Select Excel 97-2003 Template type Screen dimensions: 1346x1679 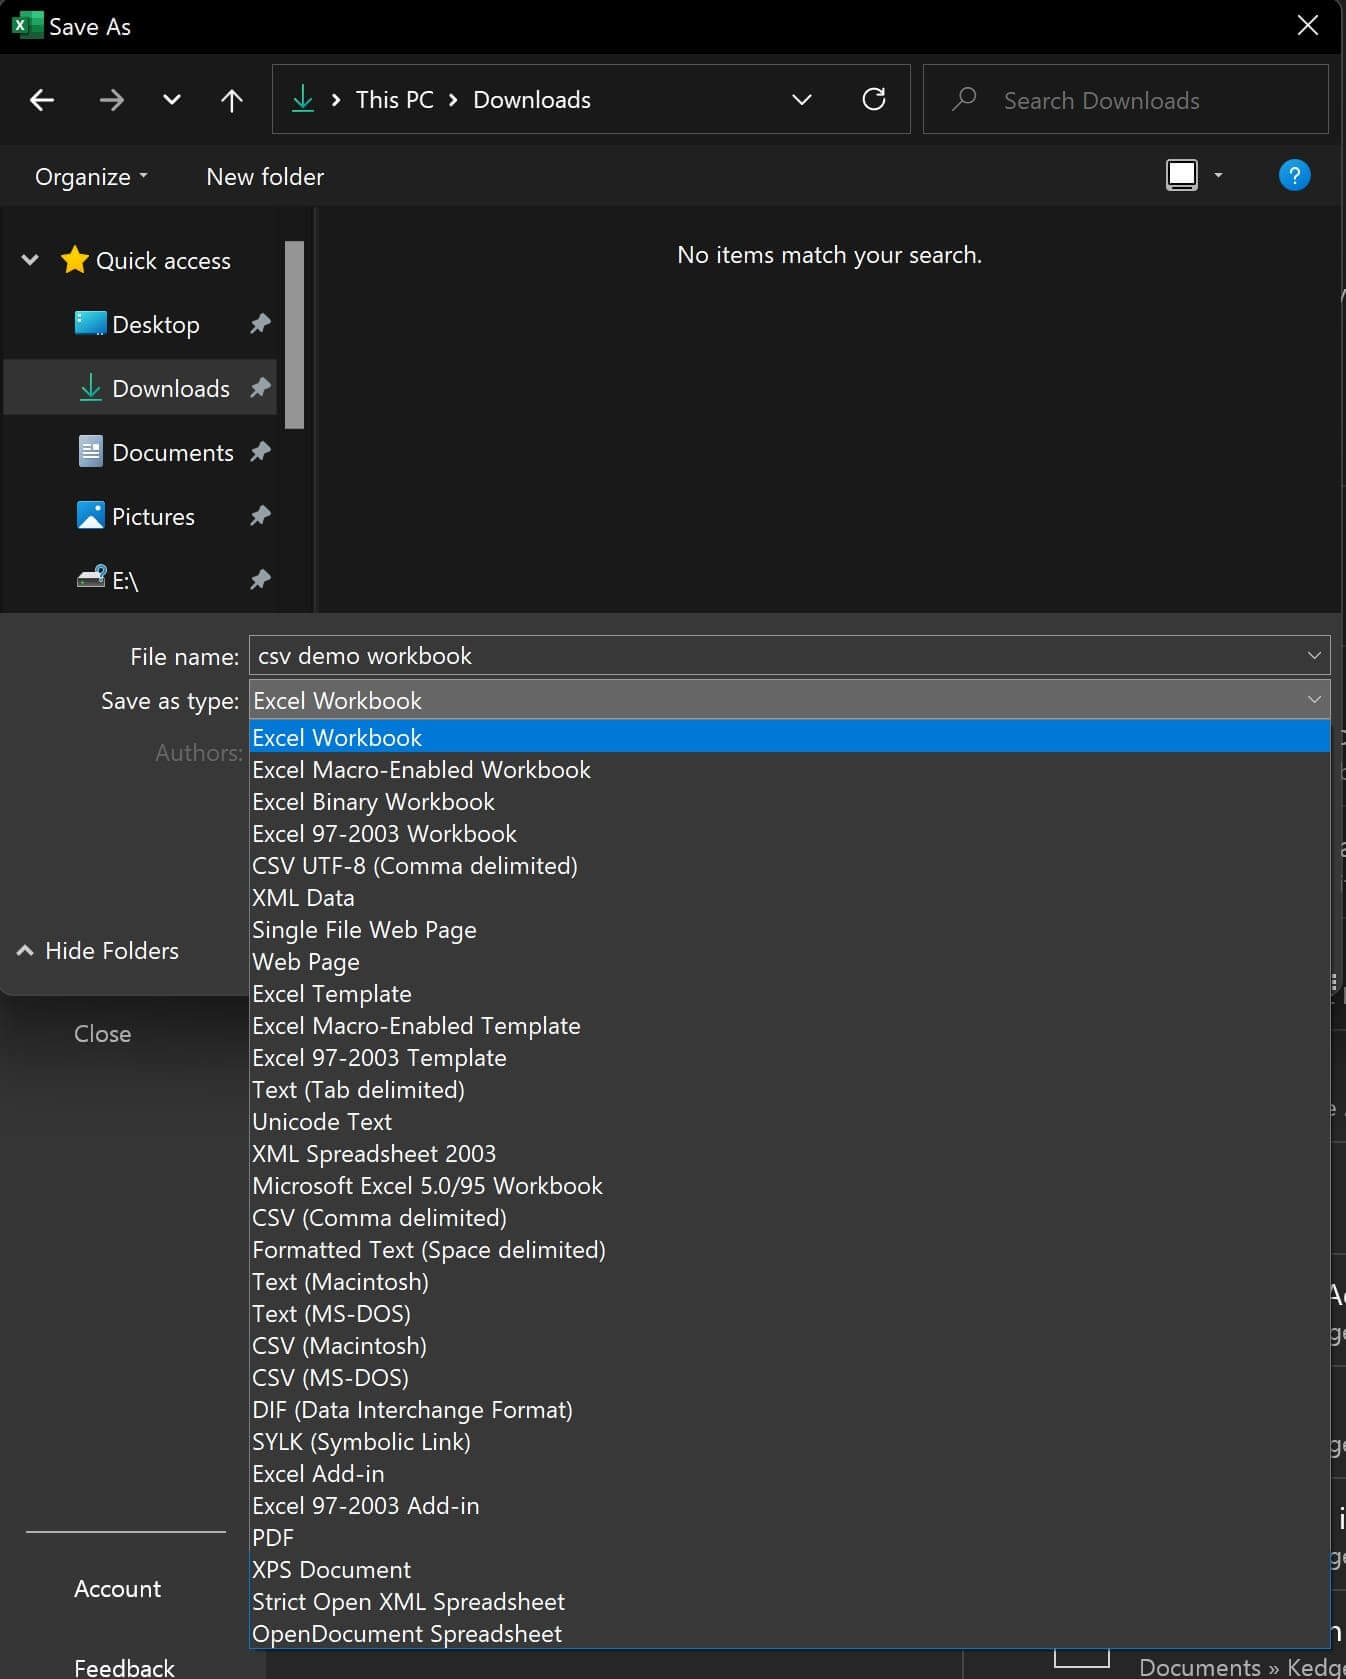coord(789,1058)
